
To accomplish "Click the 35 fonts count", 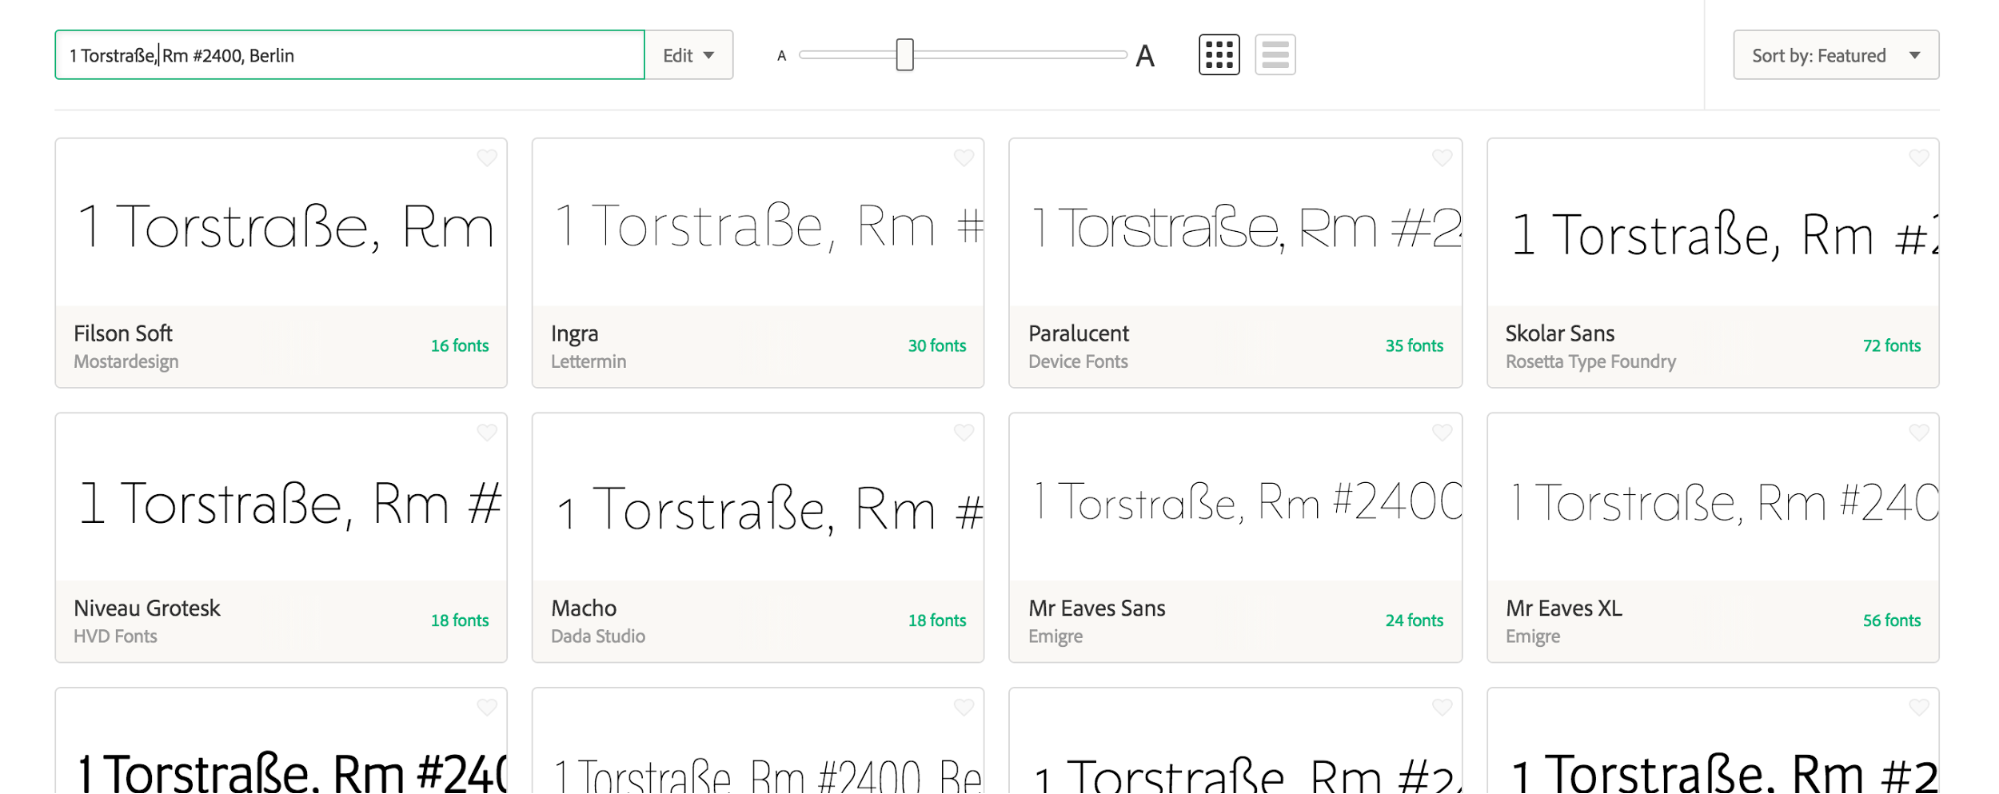I will click(1414, 346).
